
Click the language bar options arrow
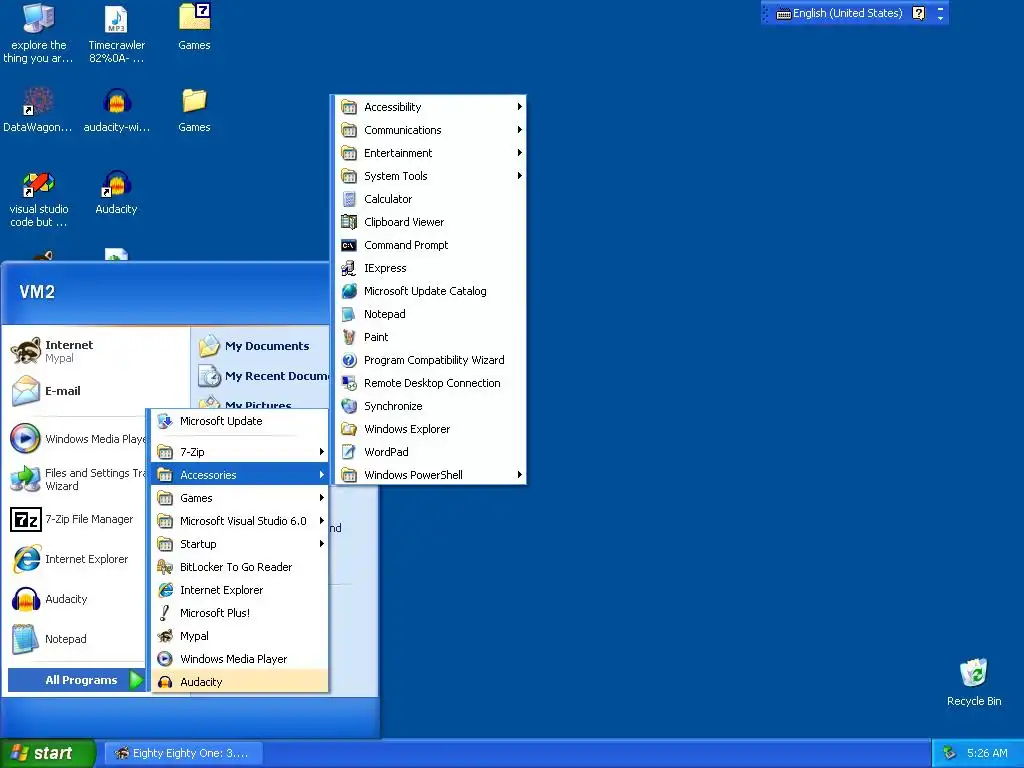[940, 18]
